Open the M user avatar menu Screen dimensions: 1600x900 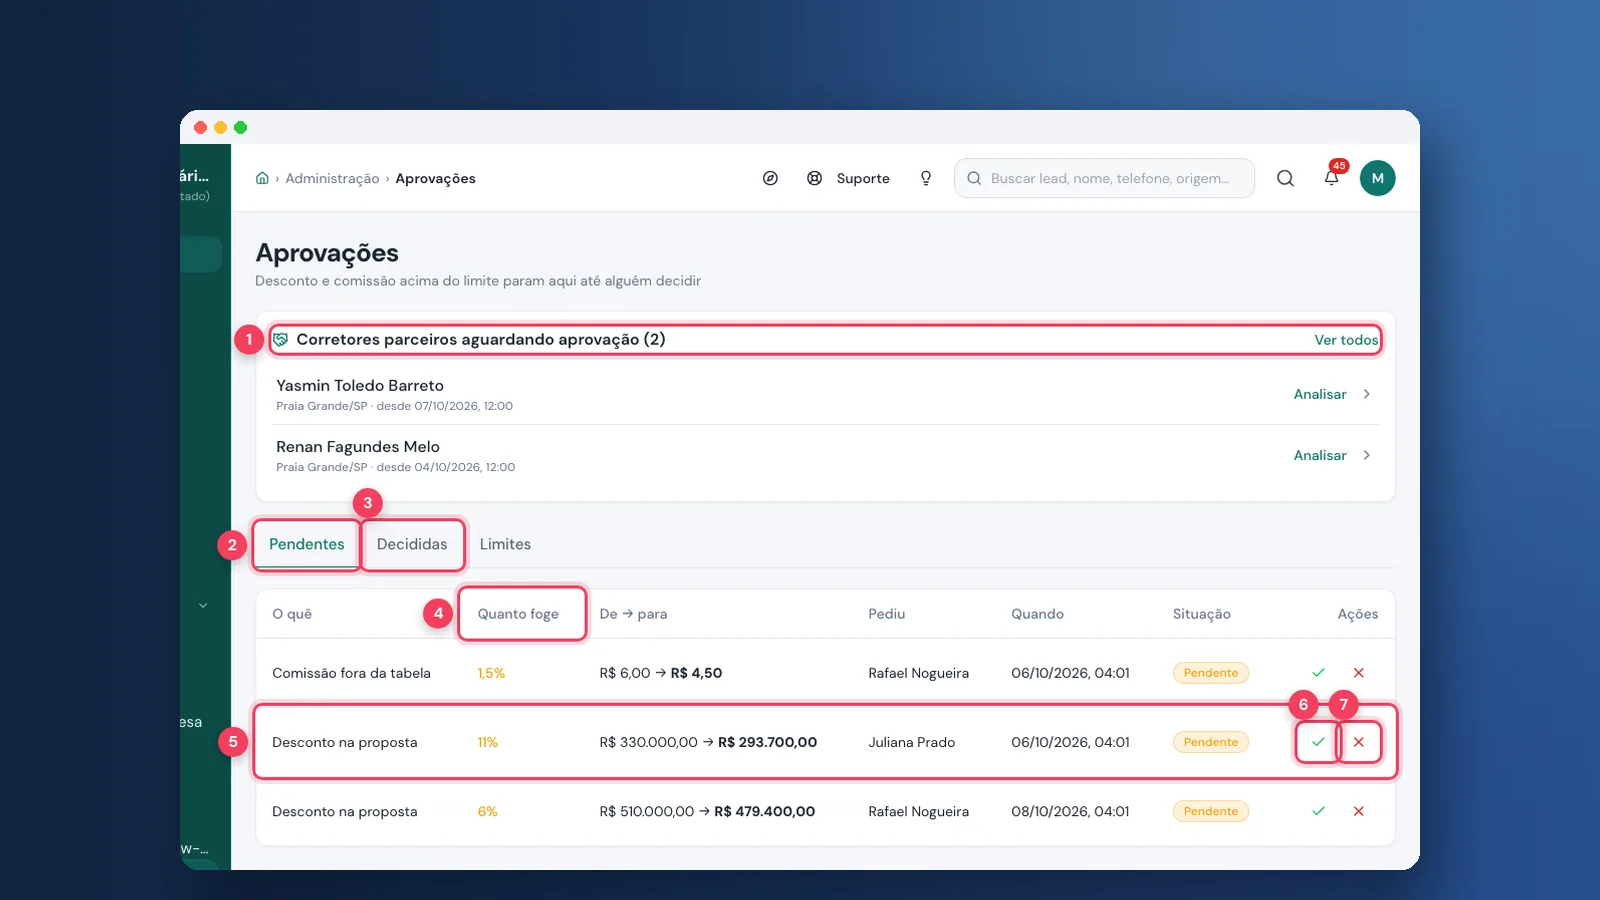click(1378, 178)
